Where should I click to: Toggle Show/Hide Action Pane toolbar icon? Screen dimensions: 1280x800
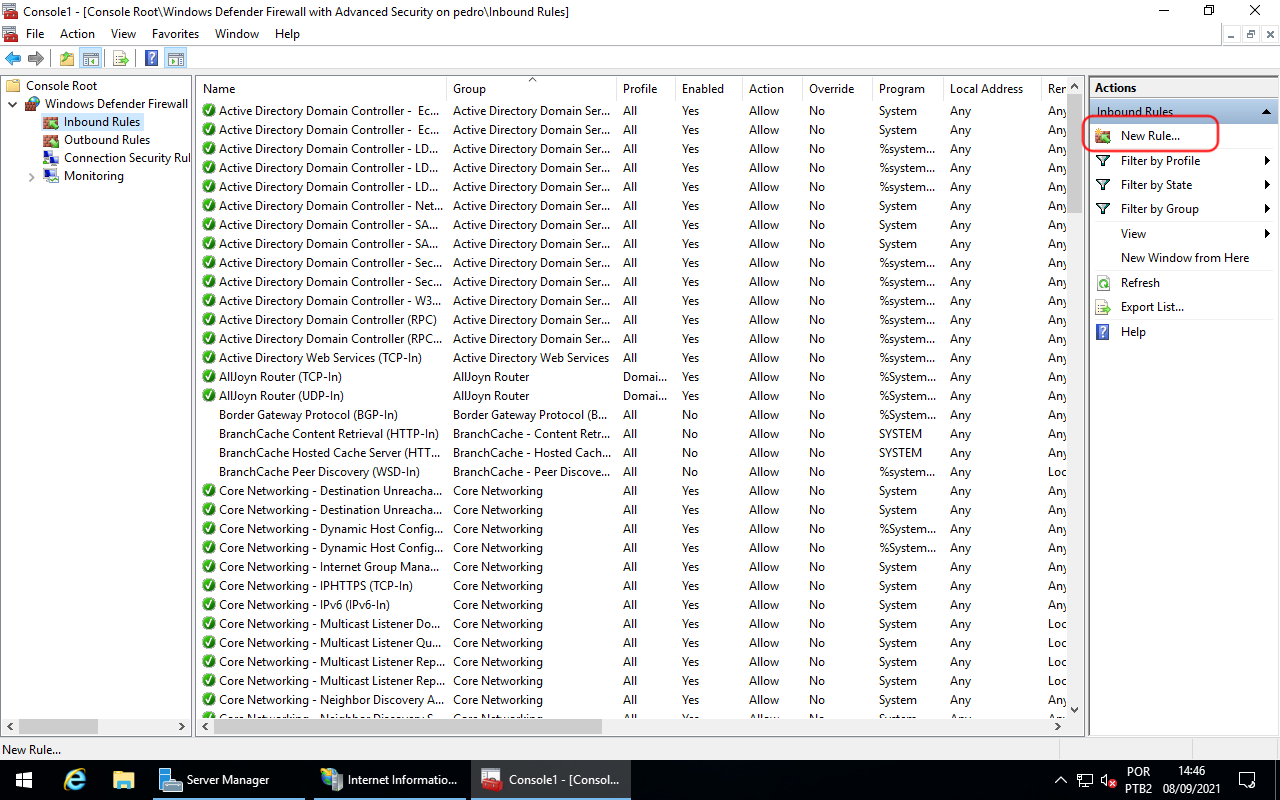tap(176, 59)
